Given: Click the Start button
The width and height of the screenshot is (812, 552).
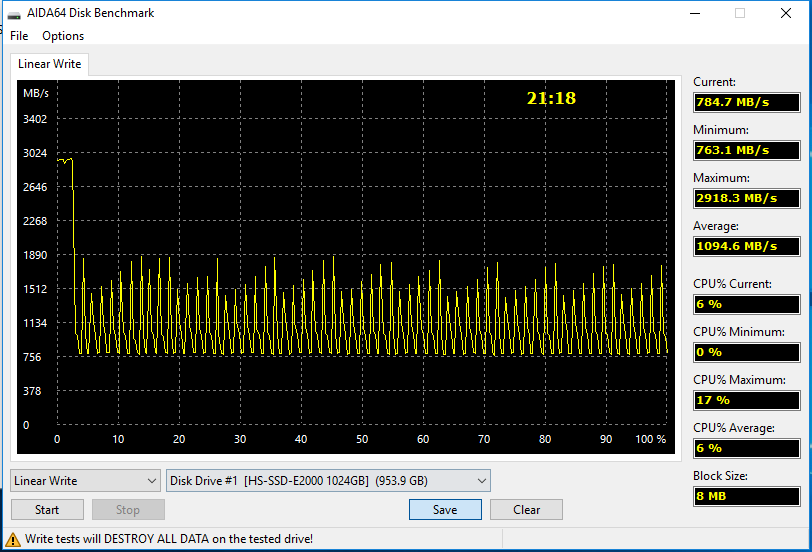Looking at the screenshot, I should [x=47, y=510].
